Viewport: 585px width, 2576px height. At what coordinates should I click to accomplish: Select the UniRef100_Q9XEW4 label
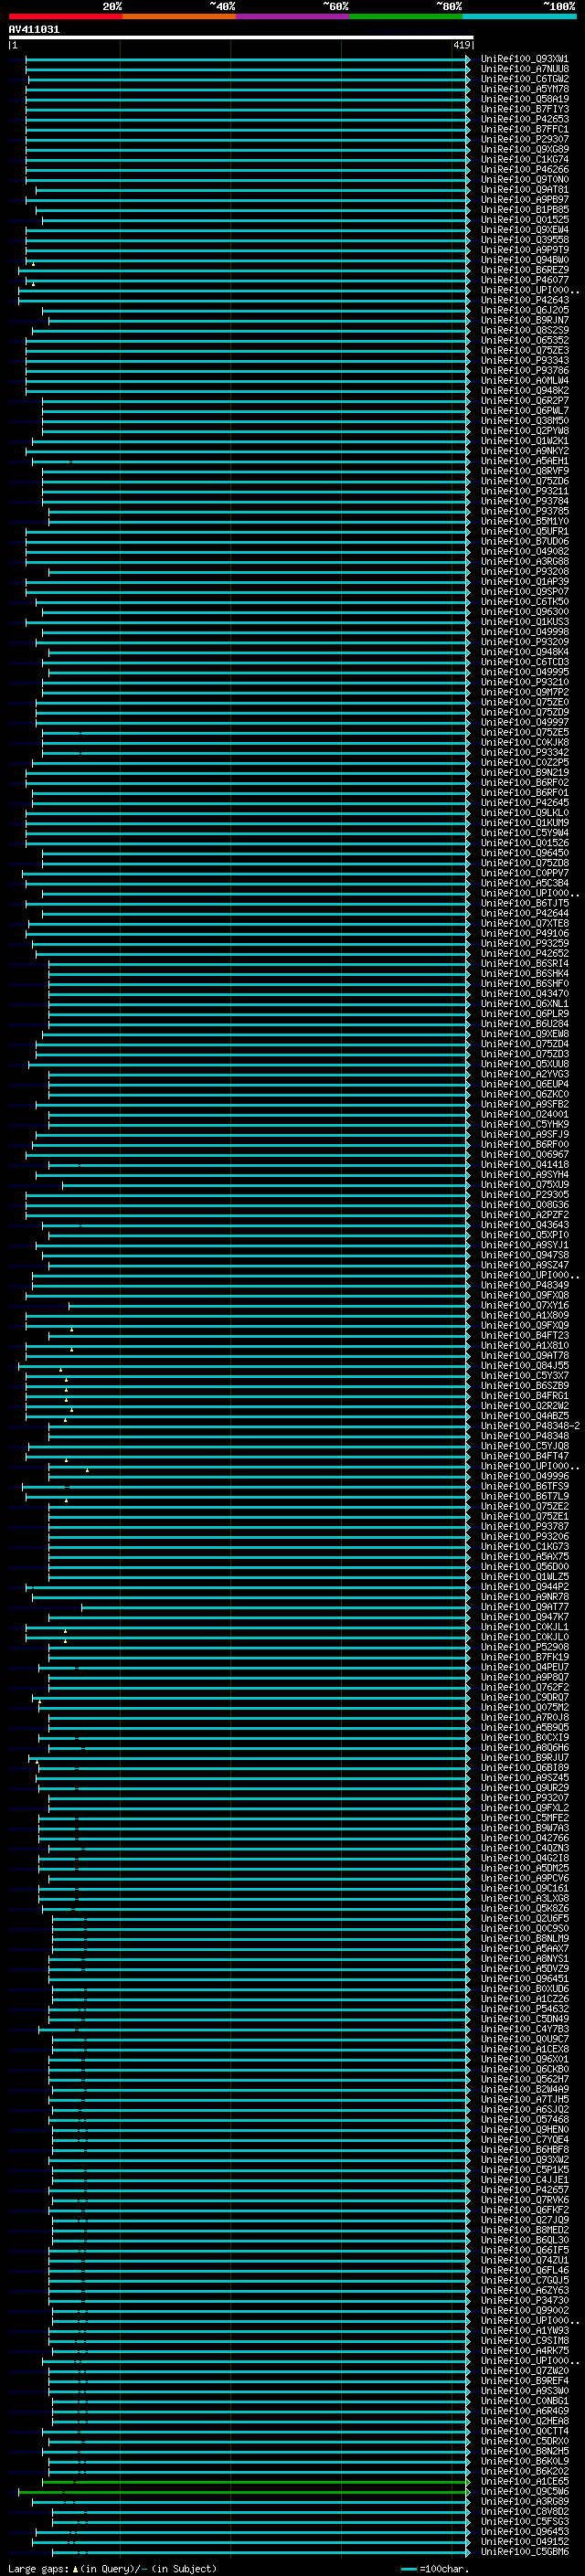(525, 229)
